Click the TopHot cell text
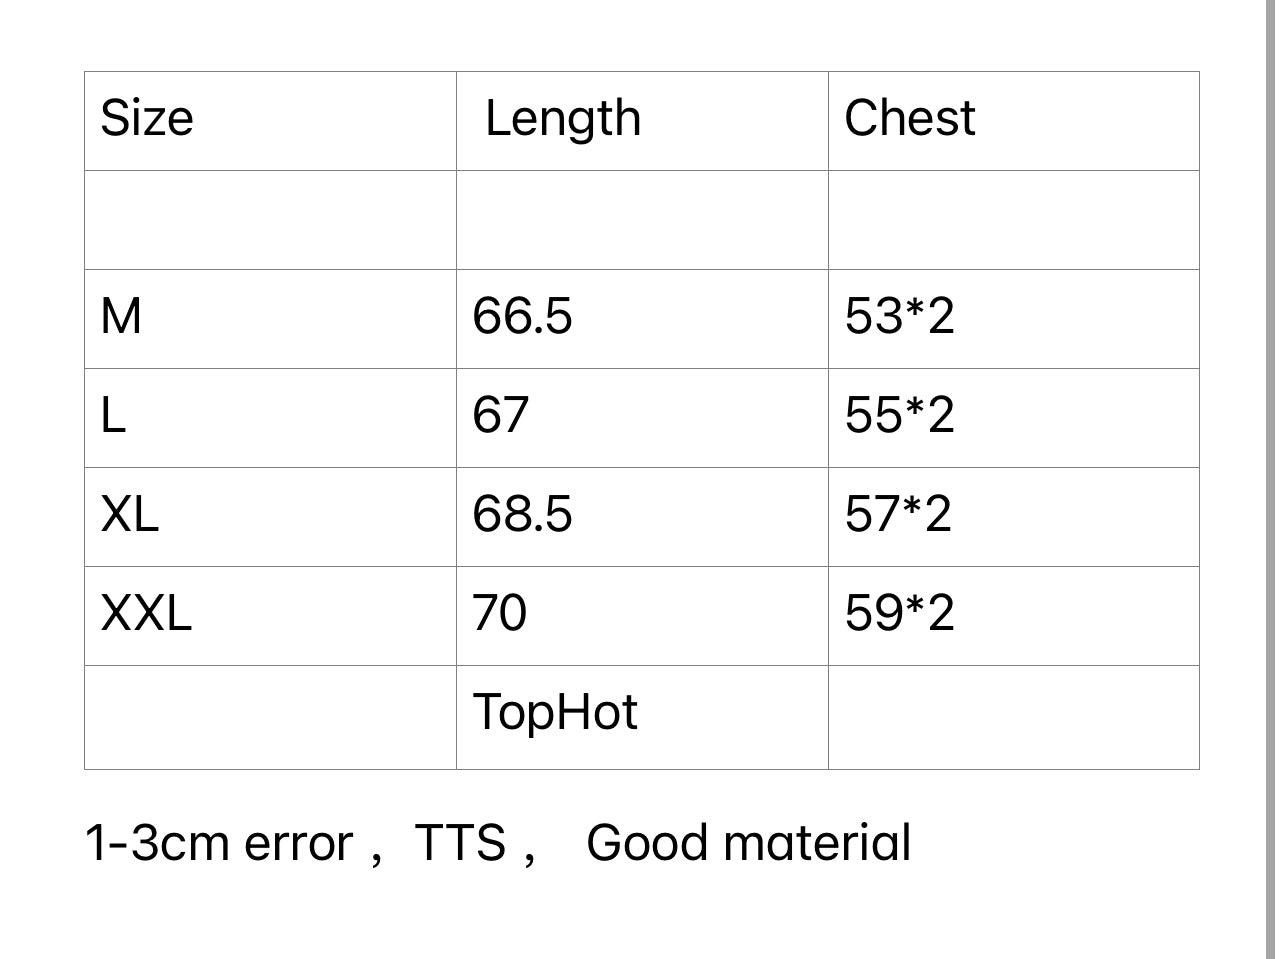This screenshot has height=959, width=1284. pyautogui.click(x=555, y=713)
